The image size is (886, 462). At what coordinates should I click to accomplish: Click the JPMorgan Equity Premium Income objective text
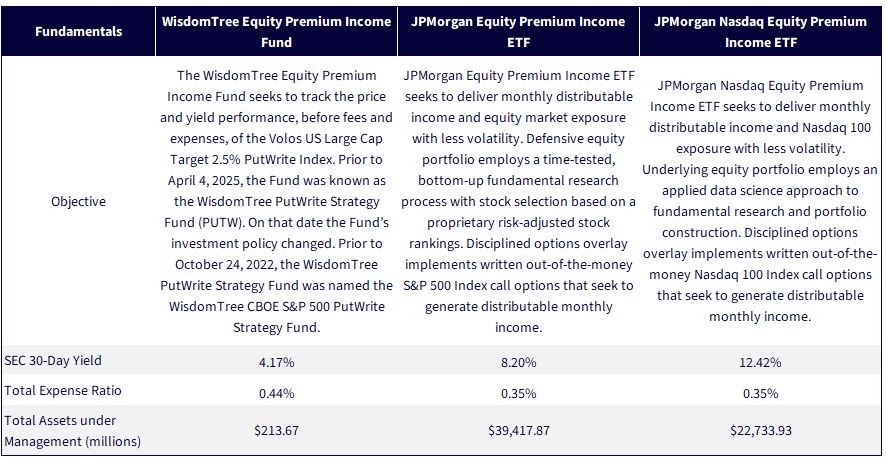(518, 202)
